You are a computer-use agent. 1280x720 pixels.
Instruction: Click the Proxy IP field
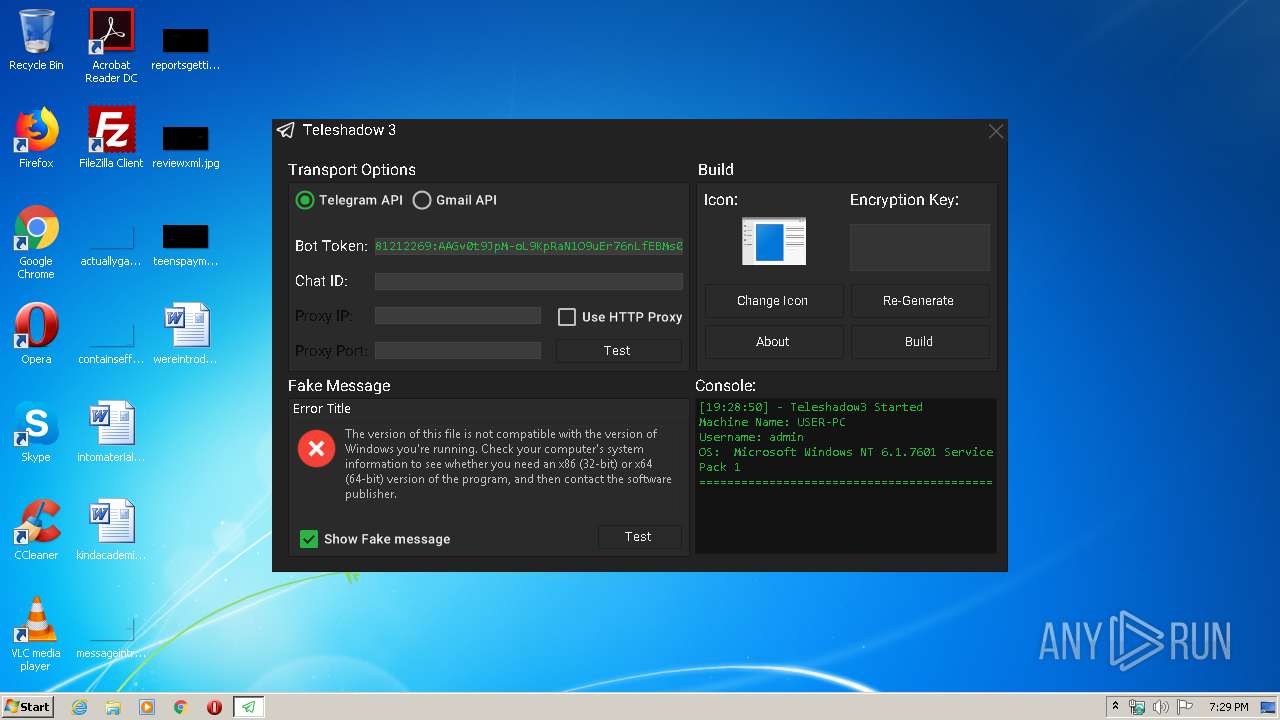[458, 316]
